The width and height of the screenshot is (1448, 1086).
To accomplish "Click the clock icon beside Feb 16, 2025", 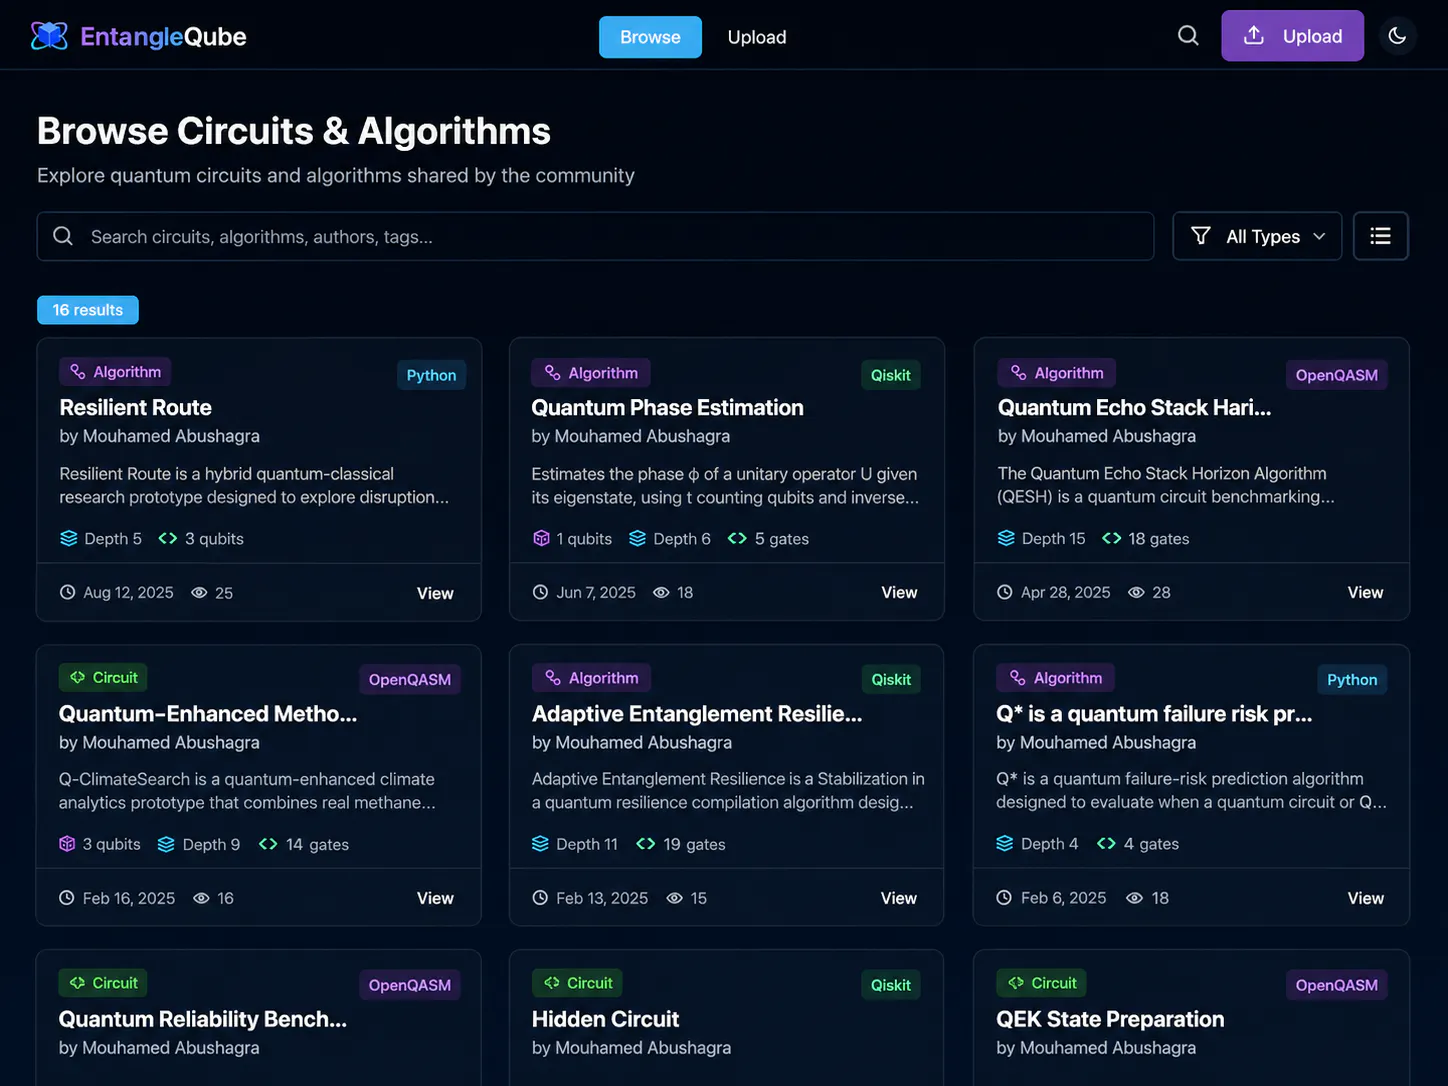I will (66, 898).
